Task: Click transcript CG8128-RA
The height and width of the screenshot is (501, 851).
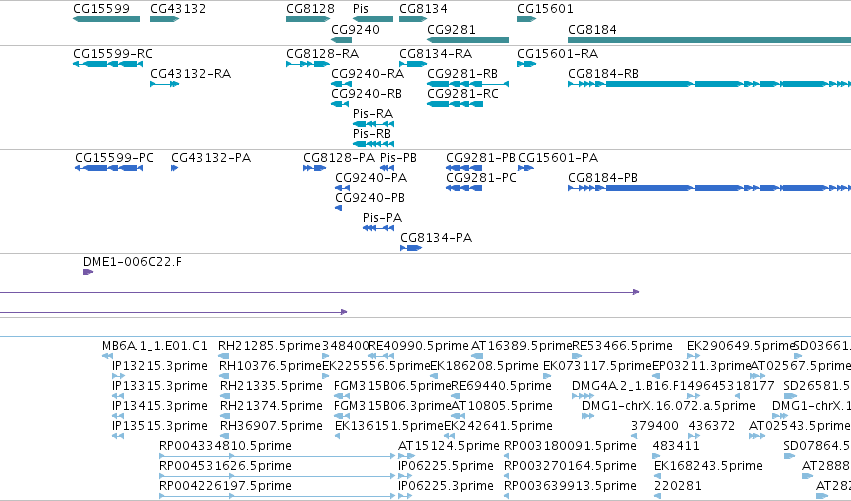Action: pyautogui.click(x=308, y=64)
